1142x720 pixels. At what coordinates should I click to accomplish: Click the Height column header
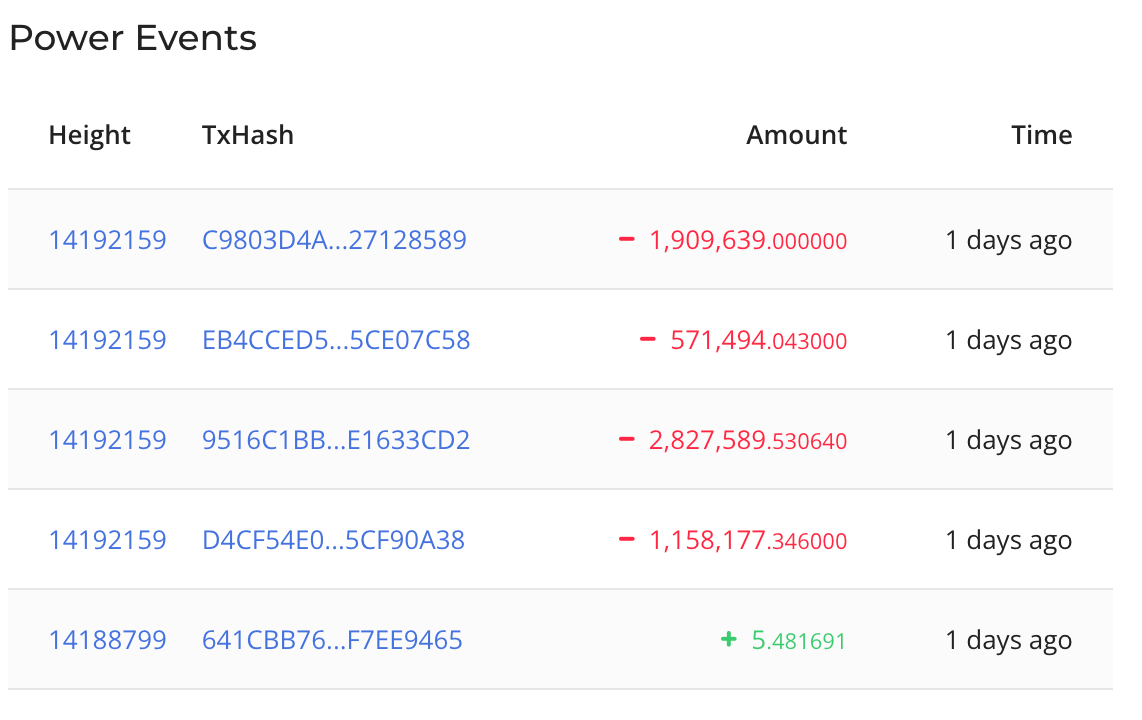click(90, 135)
